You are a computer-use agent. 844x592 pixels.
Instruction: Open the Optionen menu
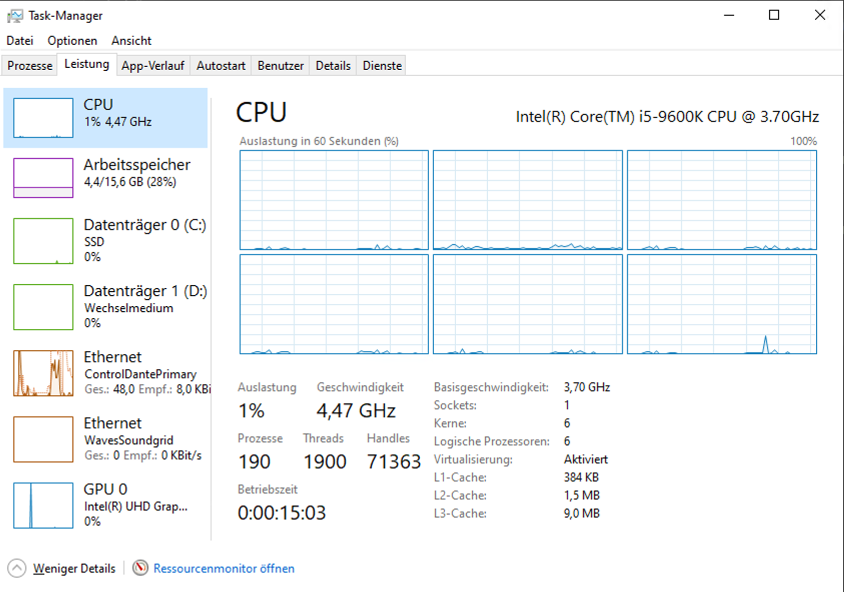pyautogui.click(x=73, y=41)
